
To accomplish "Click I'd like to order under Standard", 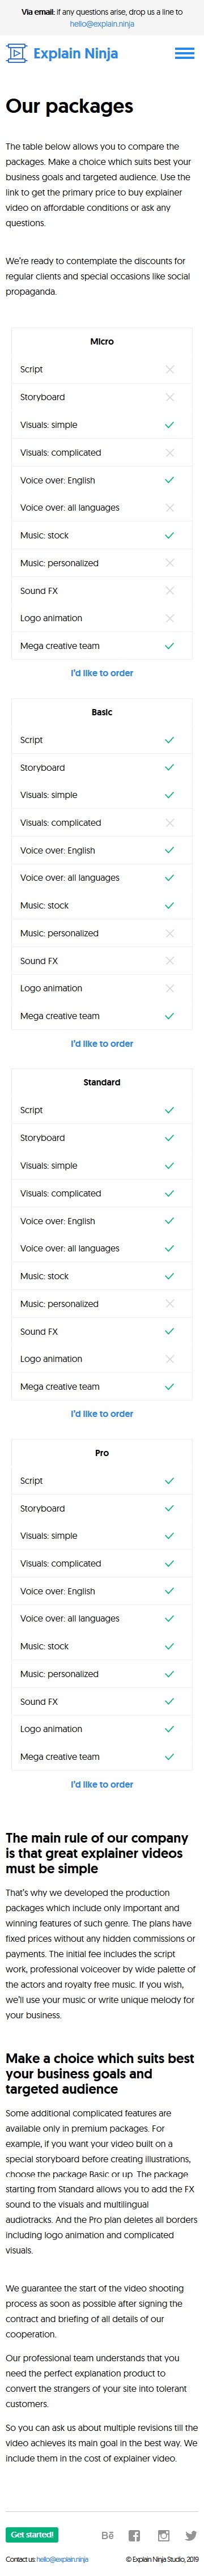I will 102,1413.
